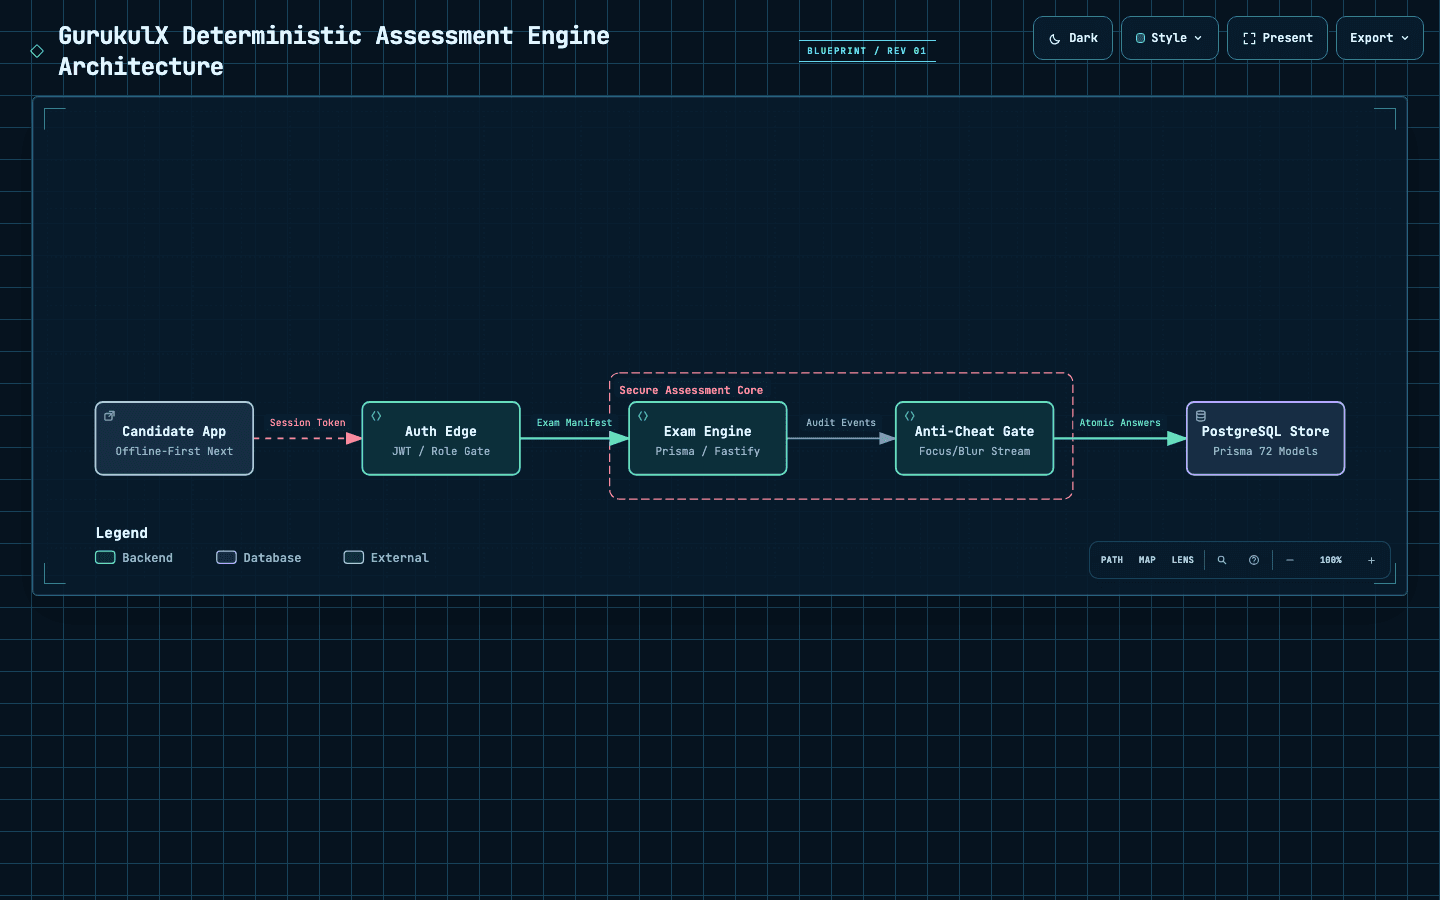The width and height of the screenshot is (1440, 900).
Task: Select the PostgreSQL Store node
Action: [1265, 438]
